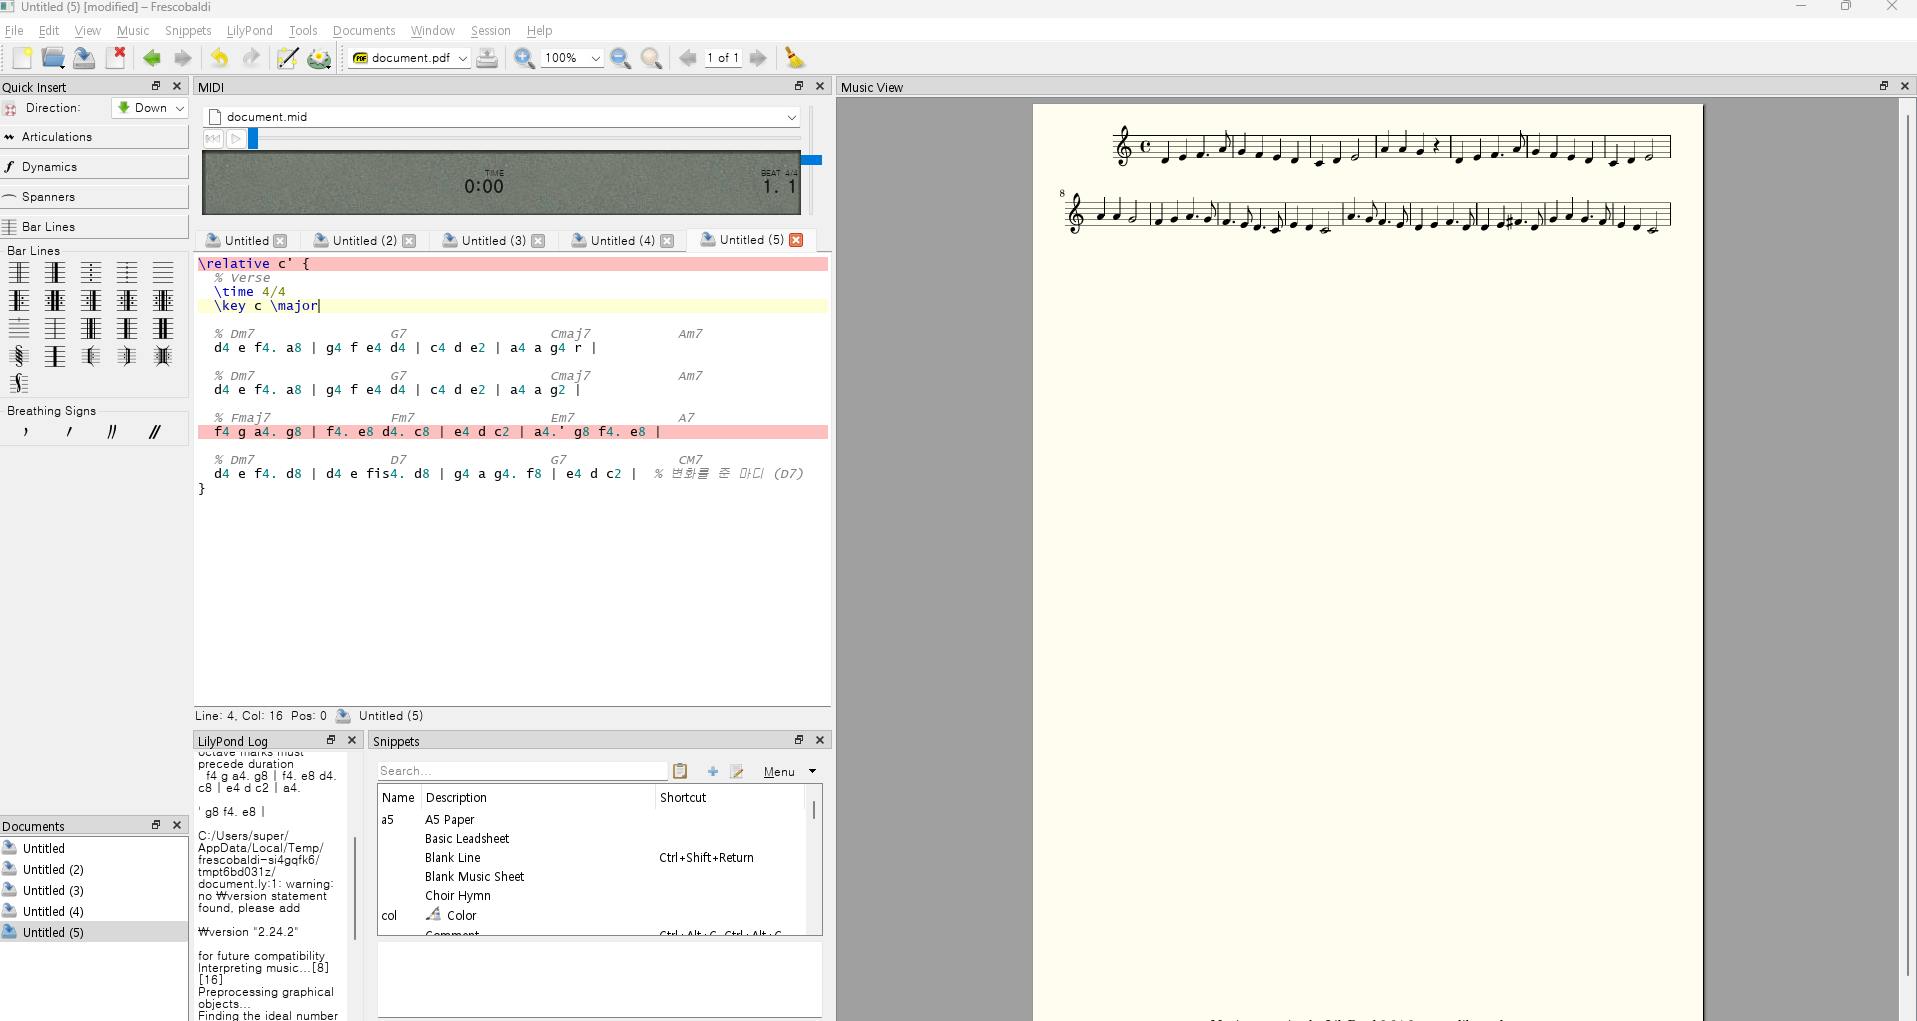Click the MIDI playback position slider handle
Image resolution: width=1917 pixels, height=1021 pixels.
pyautogui.click(x=253, y=139)
